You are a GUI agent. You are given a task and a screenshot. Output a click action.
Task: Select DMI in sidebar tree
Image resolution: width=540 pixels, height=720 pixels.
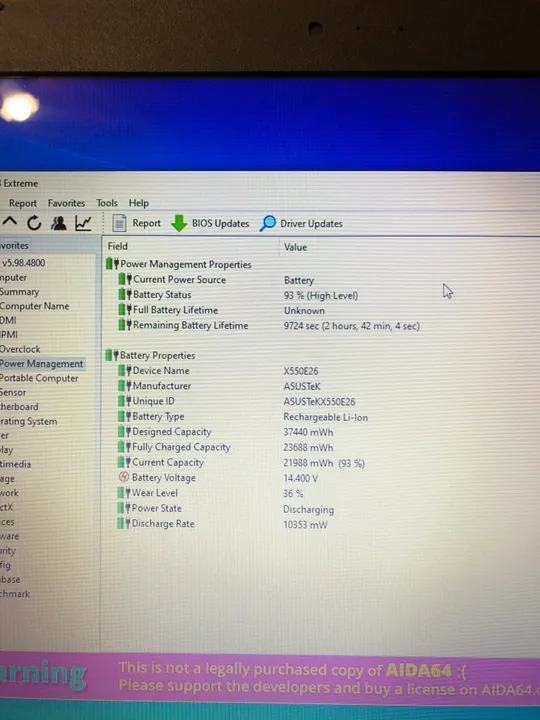(x=8, y=320)
